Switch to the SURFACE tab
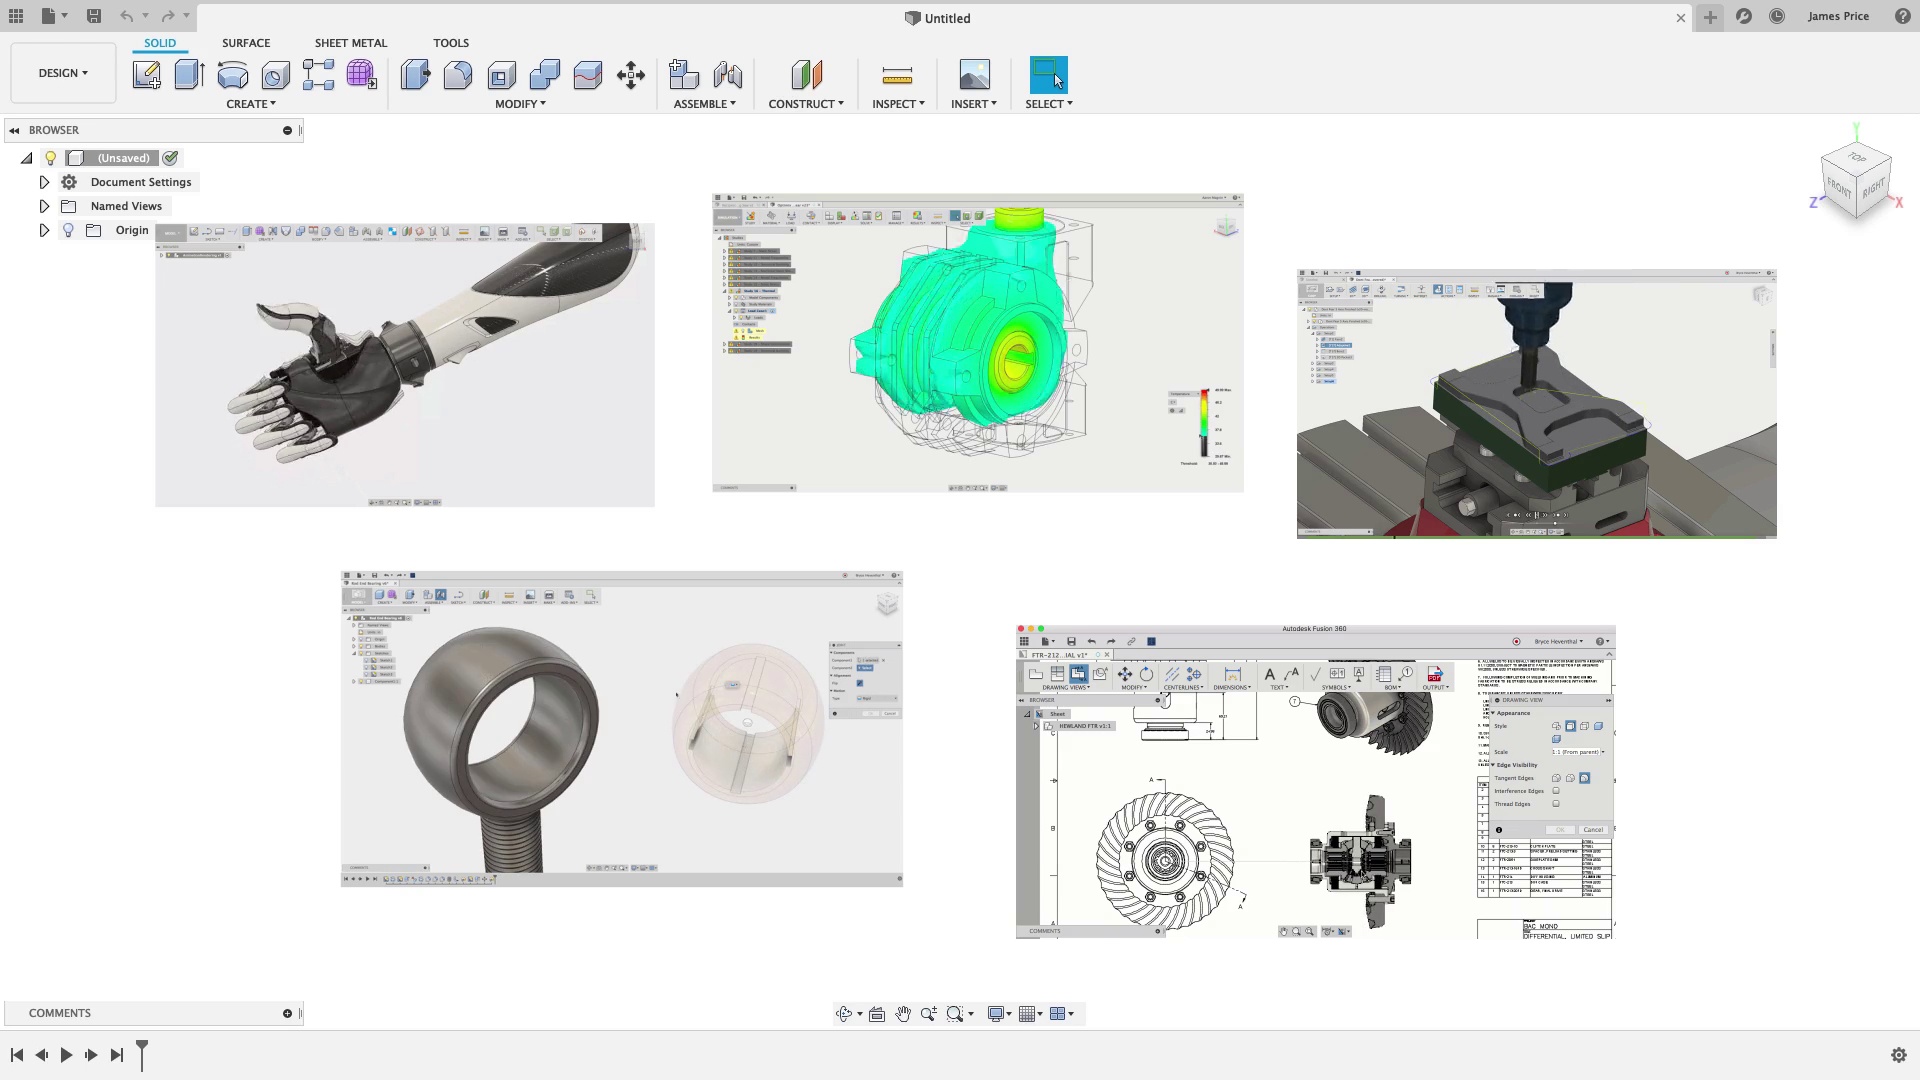Screen dimensions: 1920x1080 click(246, 43)
